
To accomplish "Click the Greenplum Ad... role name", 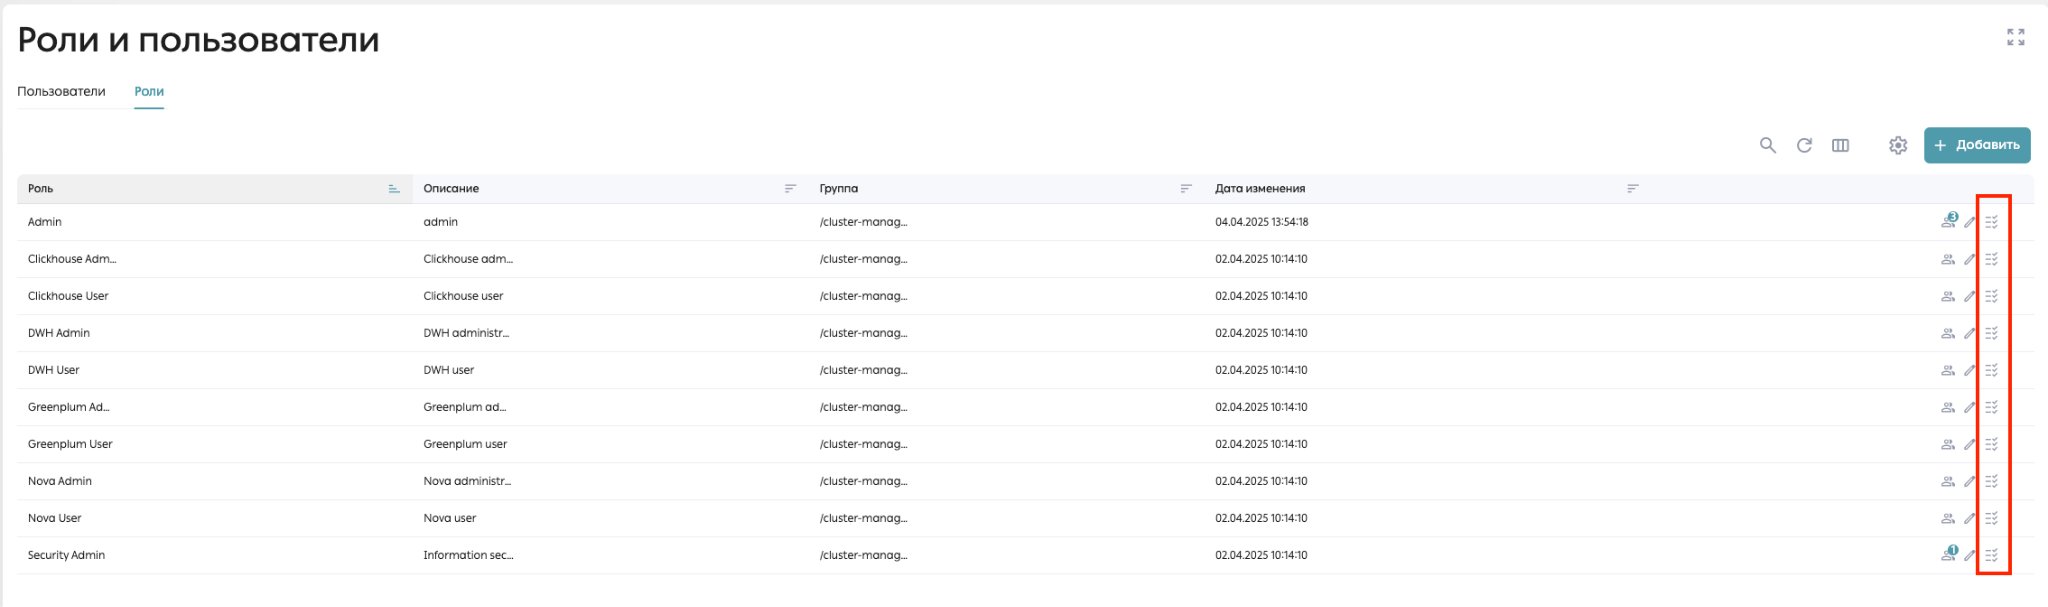I will tap(69, 407).
